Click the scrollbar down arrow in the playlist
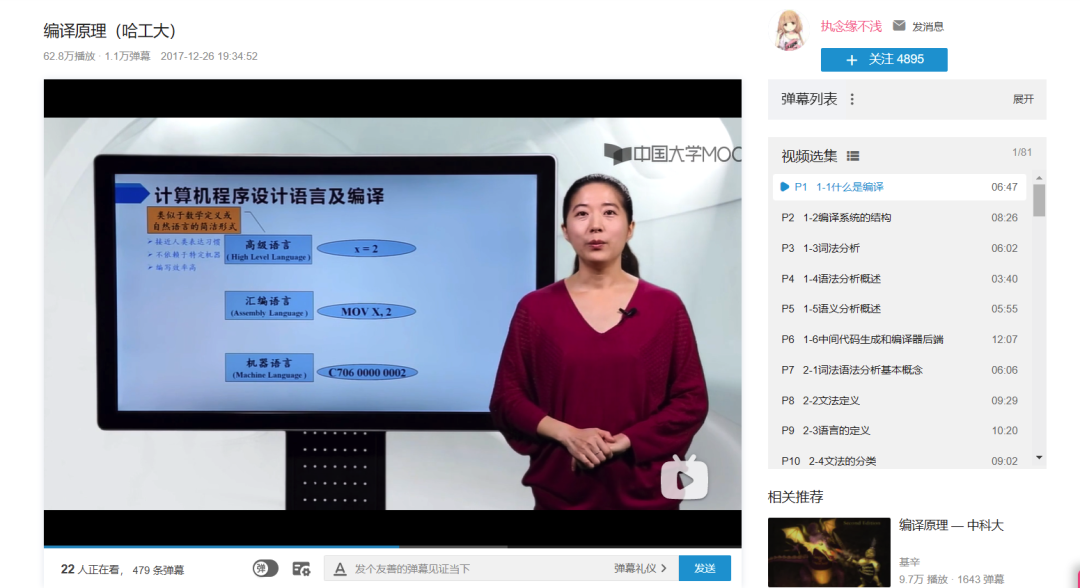The image size is (1080, 588). (x=1039, y=457)
